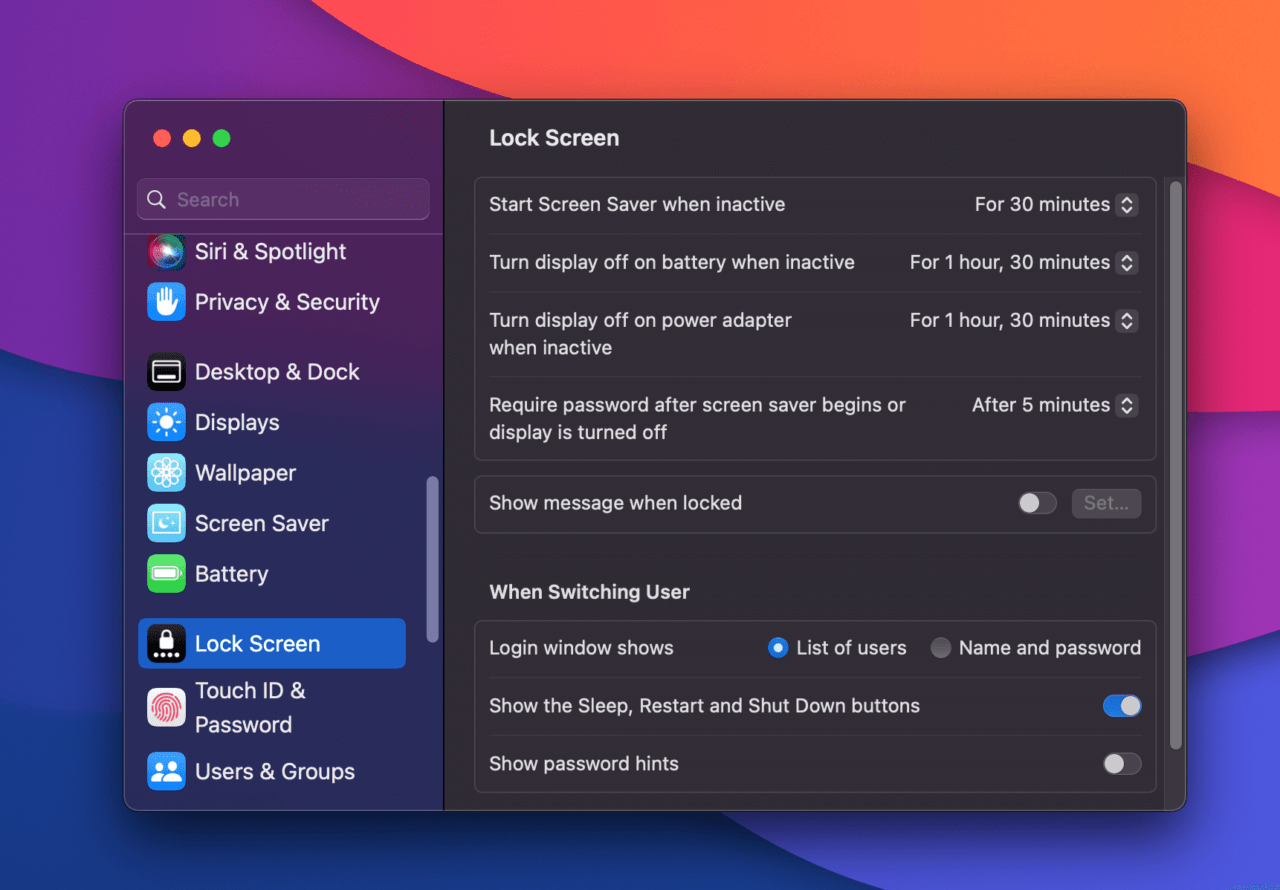Image resolution: width=1280 pixels, height=890 pixels.
Task: Change Turn display off on battery duration
Action: (1127, 262)
